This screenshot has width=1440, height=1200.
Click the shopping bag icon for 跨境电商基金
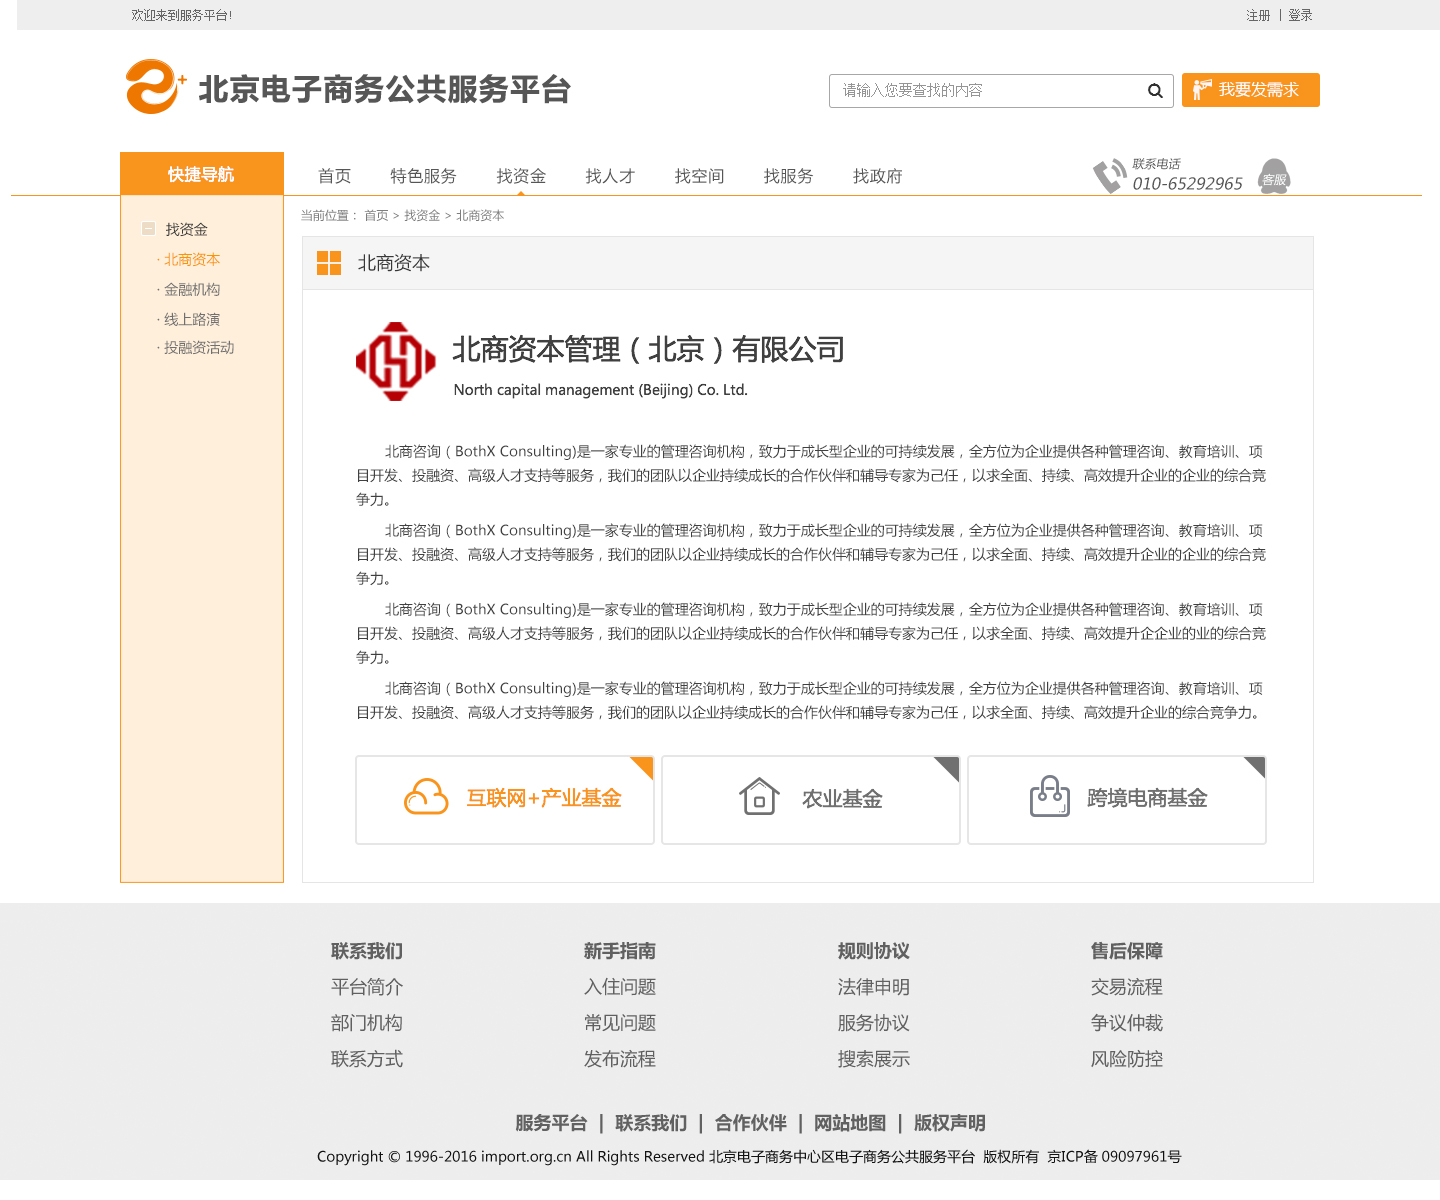(1050, 797)
